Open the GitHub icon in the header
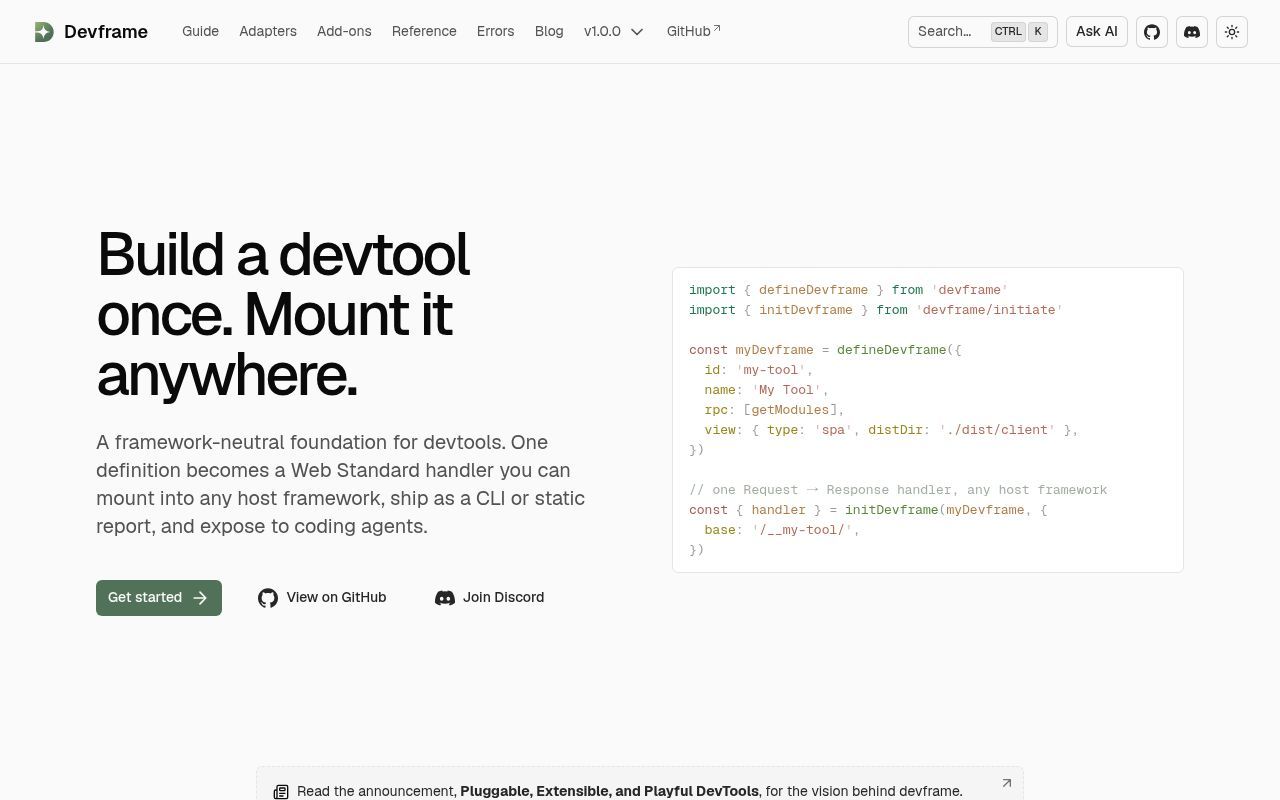The width and height of the screenshot is (1280, 800). 1152,32
